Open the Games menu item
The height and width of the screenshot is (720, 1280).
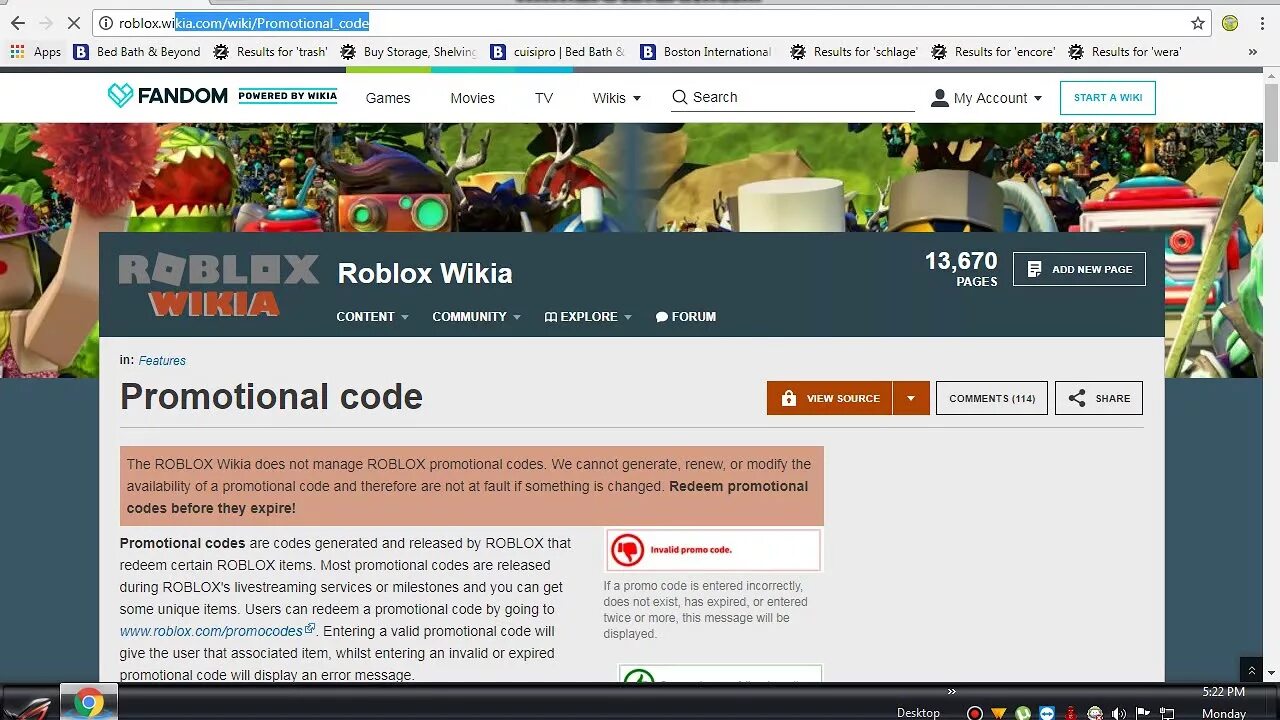pyautogui.click(x=388, y=98)
